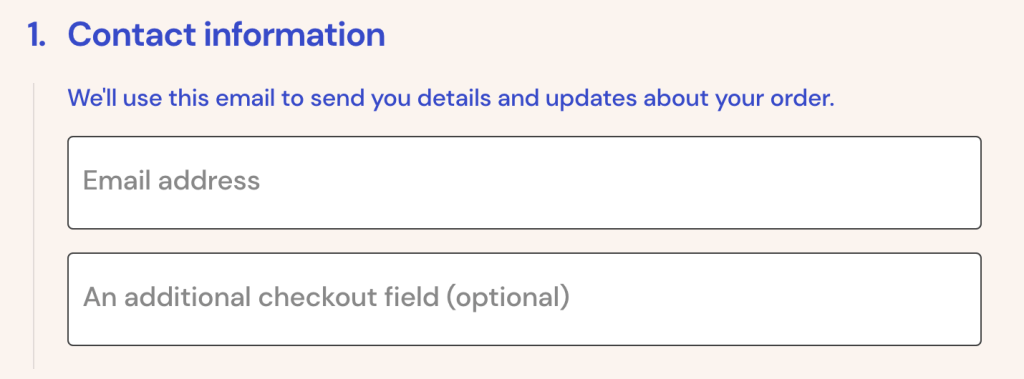The image size is (1024, 379).
Task: Activate the first text box under Contact information
Action: (524, 182)
